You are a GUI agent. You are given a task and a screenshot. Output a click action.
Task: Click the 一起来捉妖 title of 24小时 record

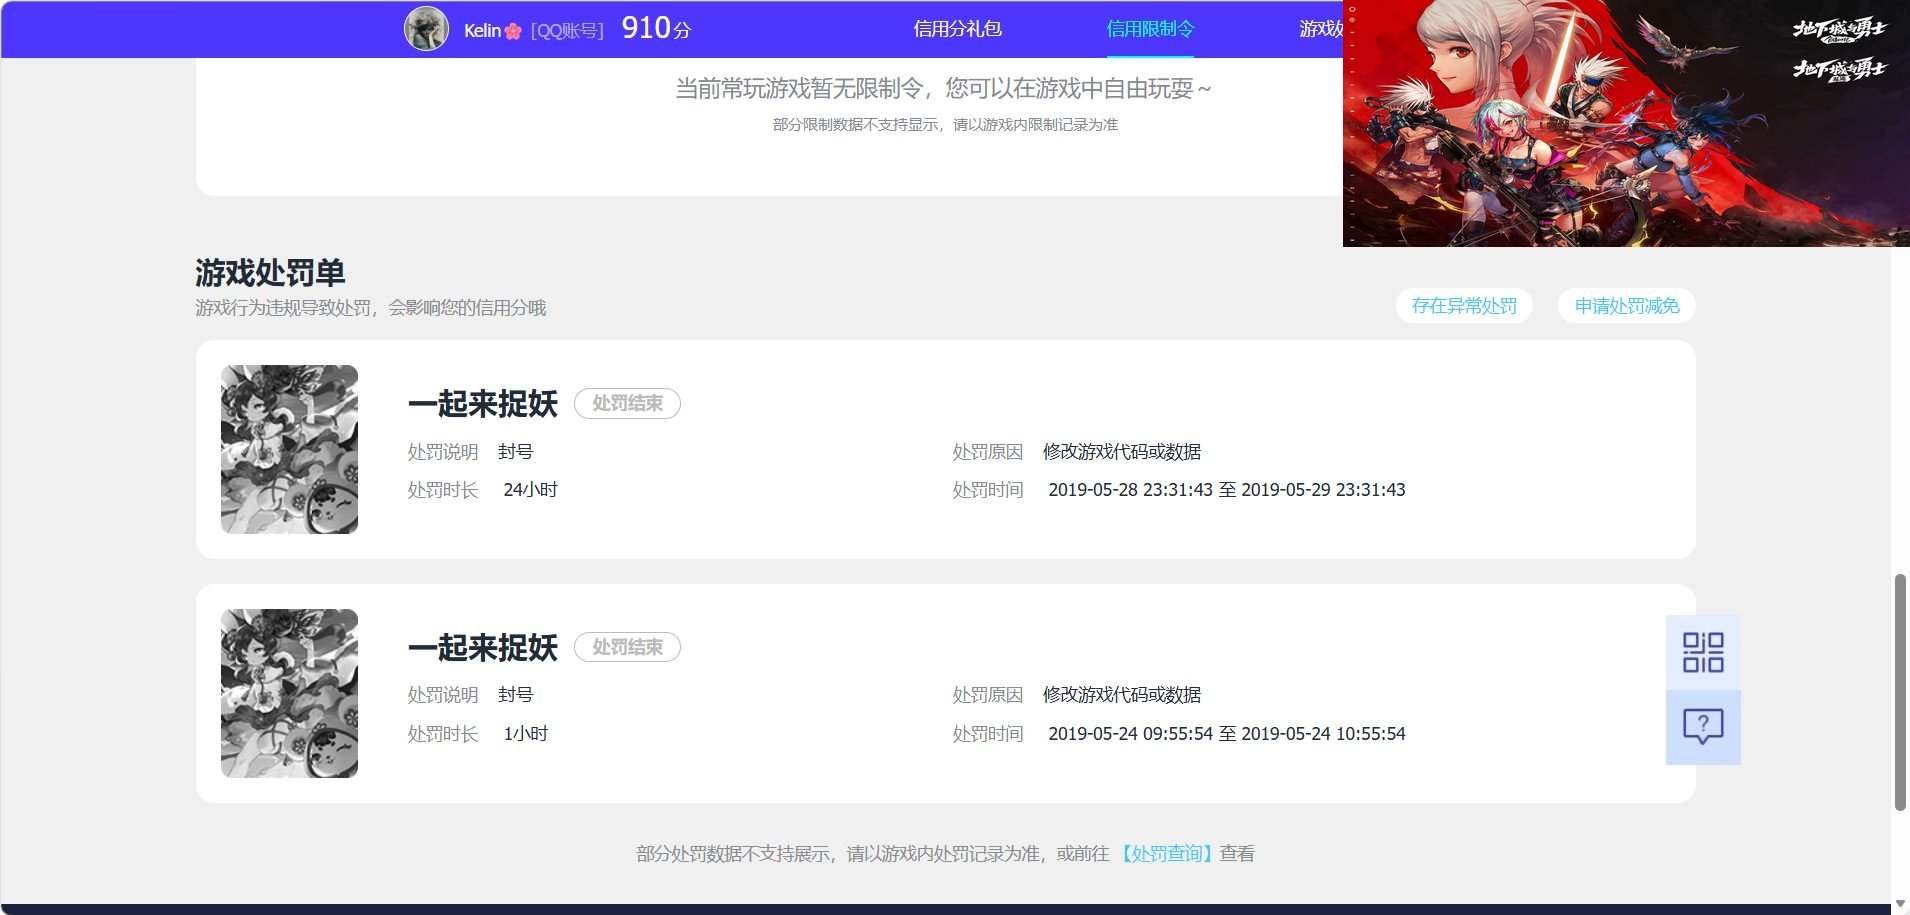pyautogui.click(x=482, y=403)
